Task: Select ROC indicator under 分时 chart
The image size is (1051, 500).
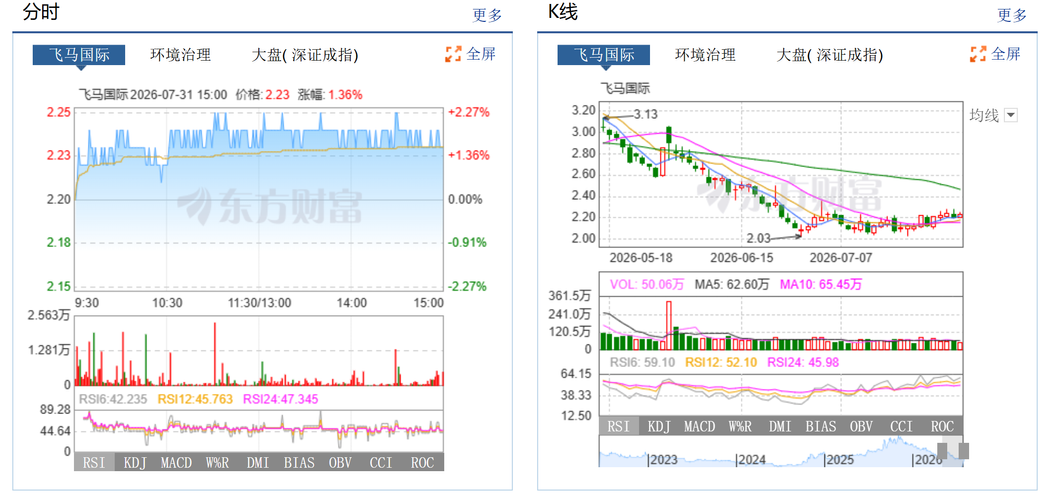Action: click(x=422, y=462)
